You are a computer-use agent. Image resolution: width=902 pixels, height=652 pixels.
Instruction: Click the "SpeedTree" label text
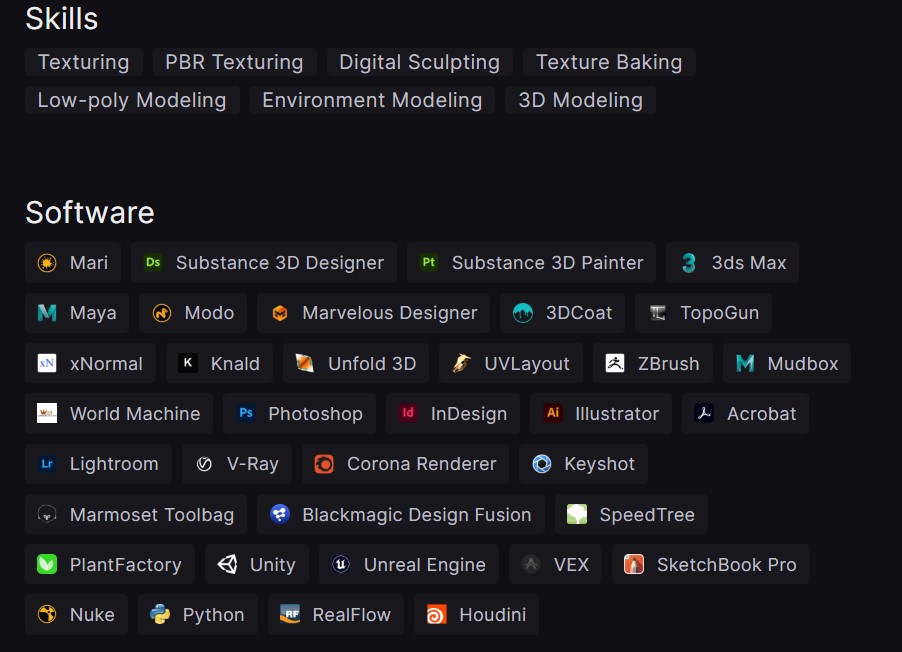647,514
